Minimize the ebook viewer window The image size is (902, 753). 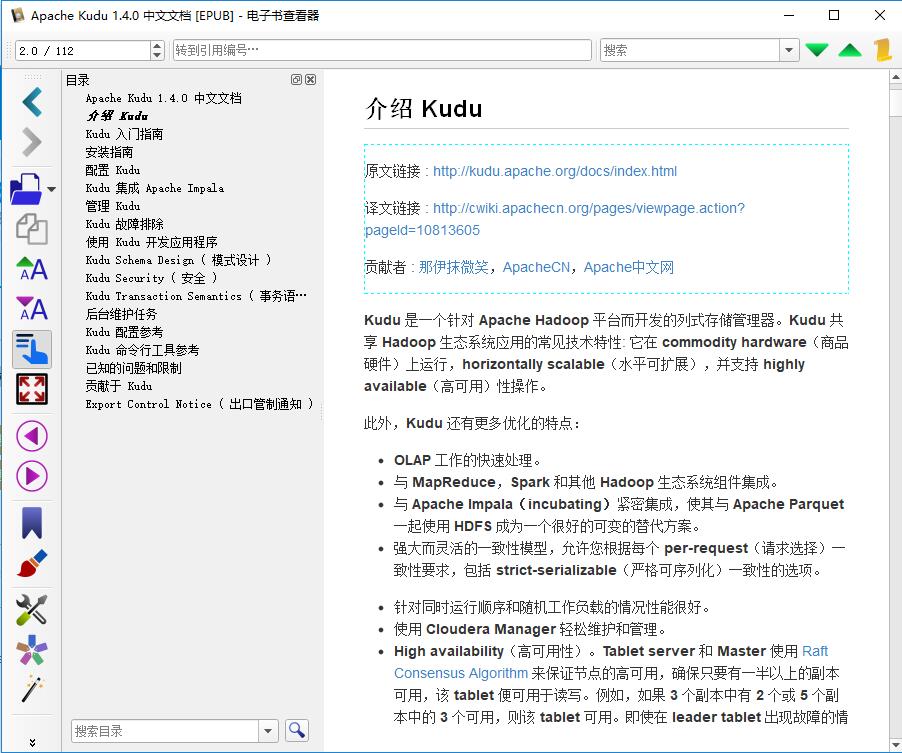coord(789,16)
